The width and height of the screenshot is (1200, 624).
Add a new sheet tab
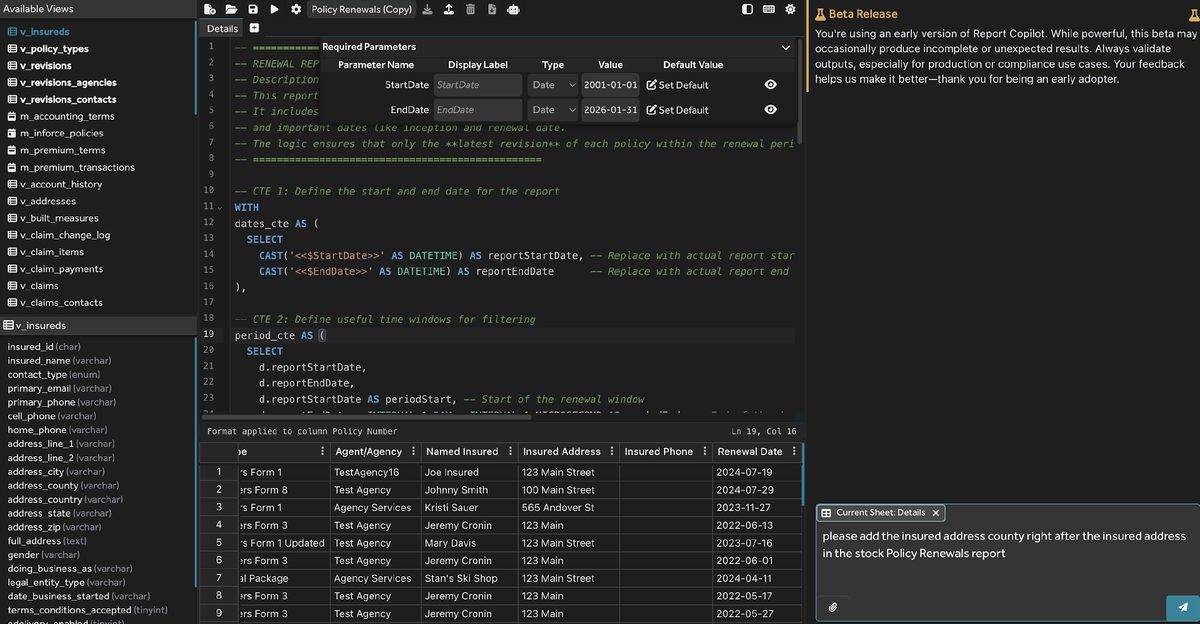[254, 29]
